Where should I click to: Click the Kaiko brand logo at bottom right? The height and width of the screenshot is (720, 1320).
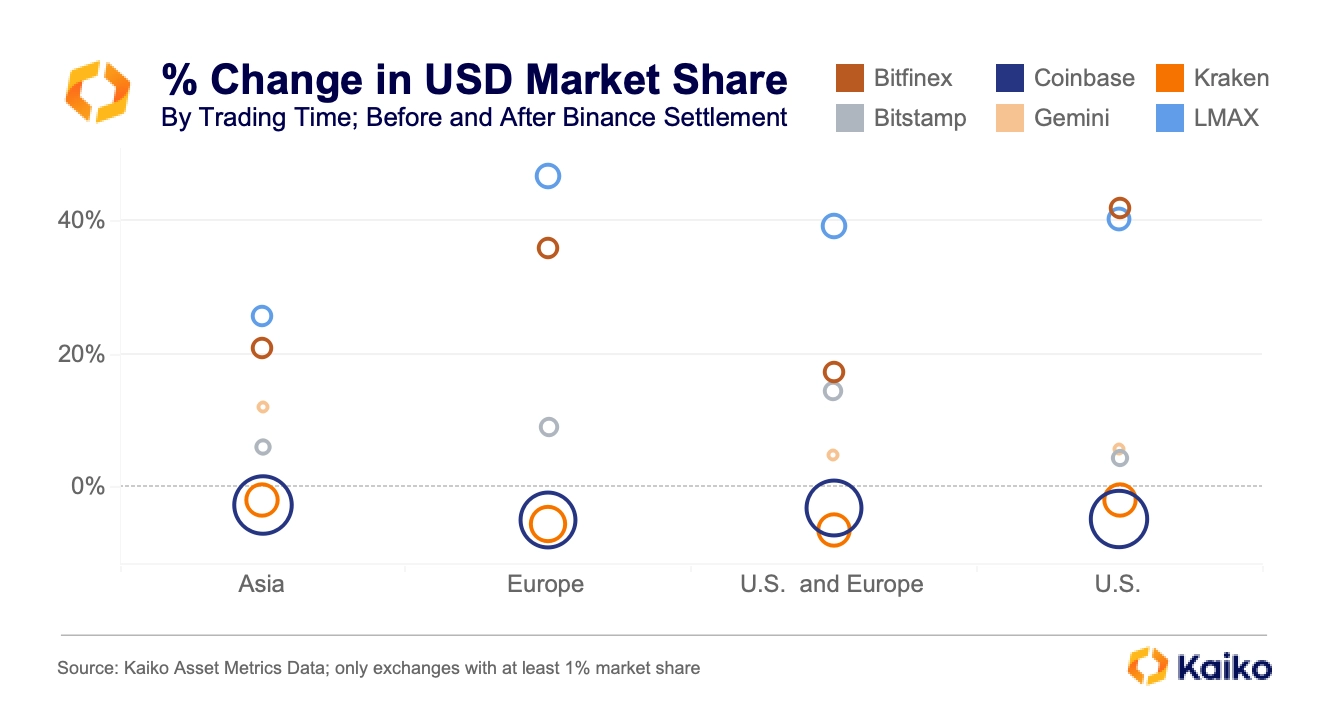tap(1199, 667)
